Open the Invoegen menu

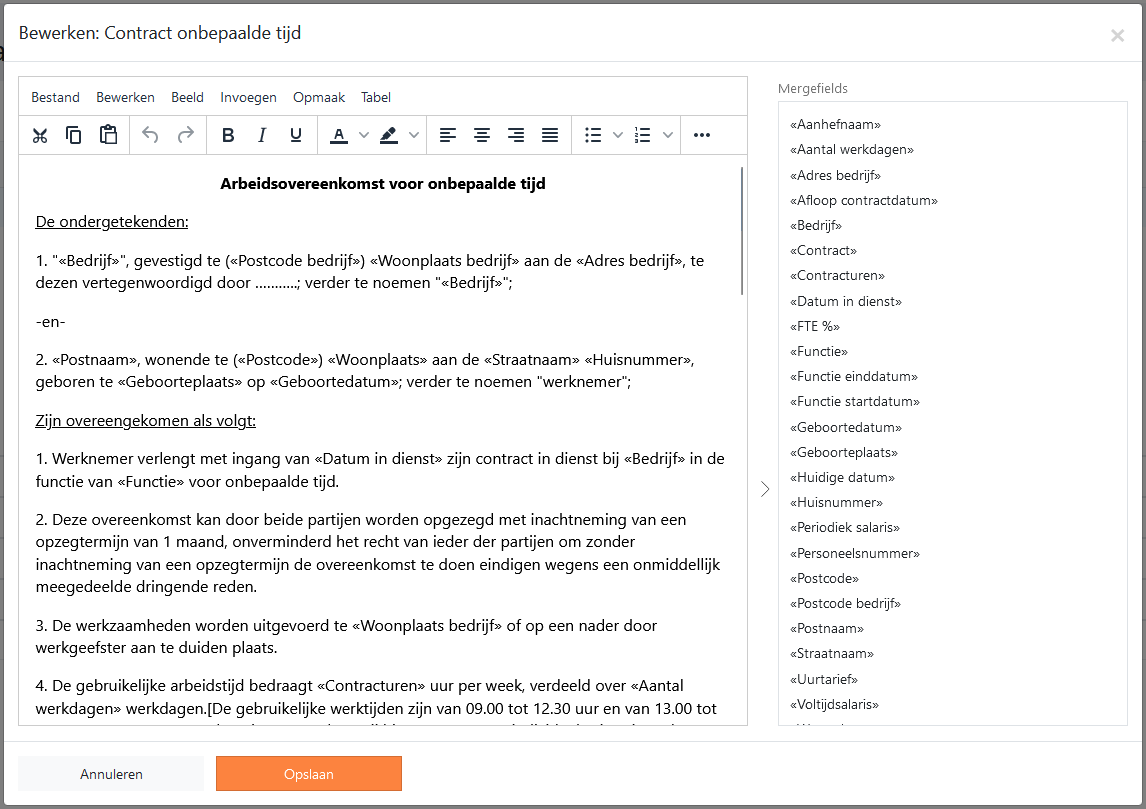[248, 97]
